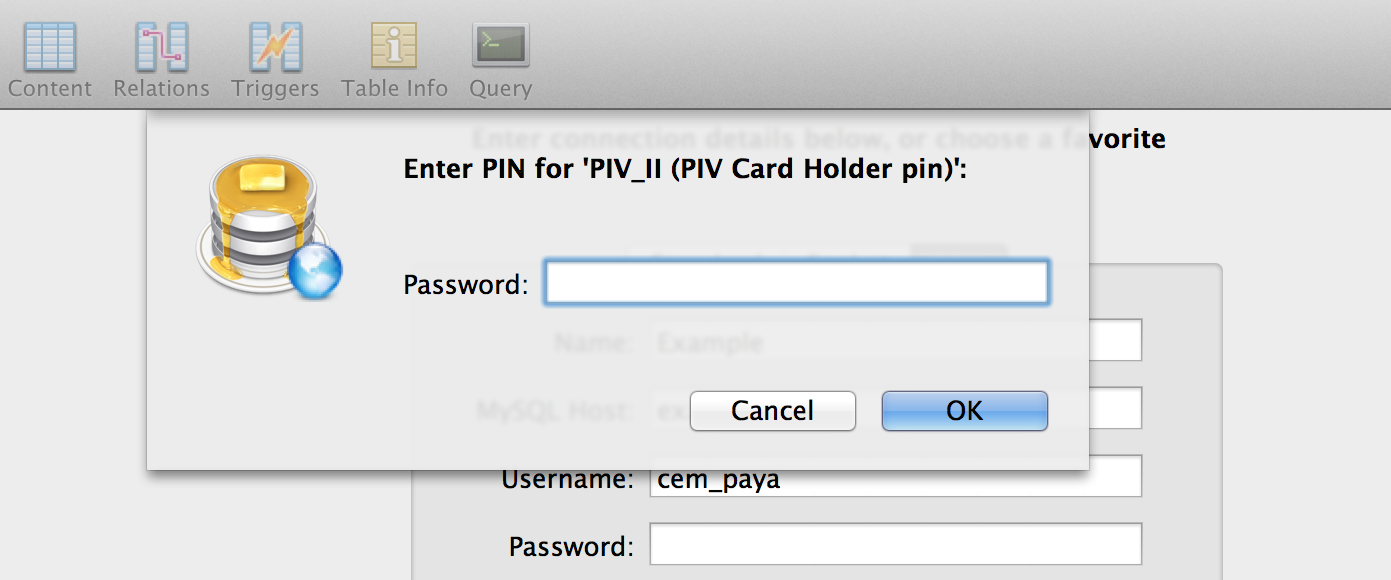Click the Password label in the PIN dialog

(x=464, y=285)
